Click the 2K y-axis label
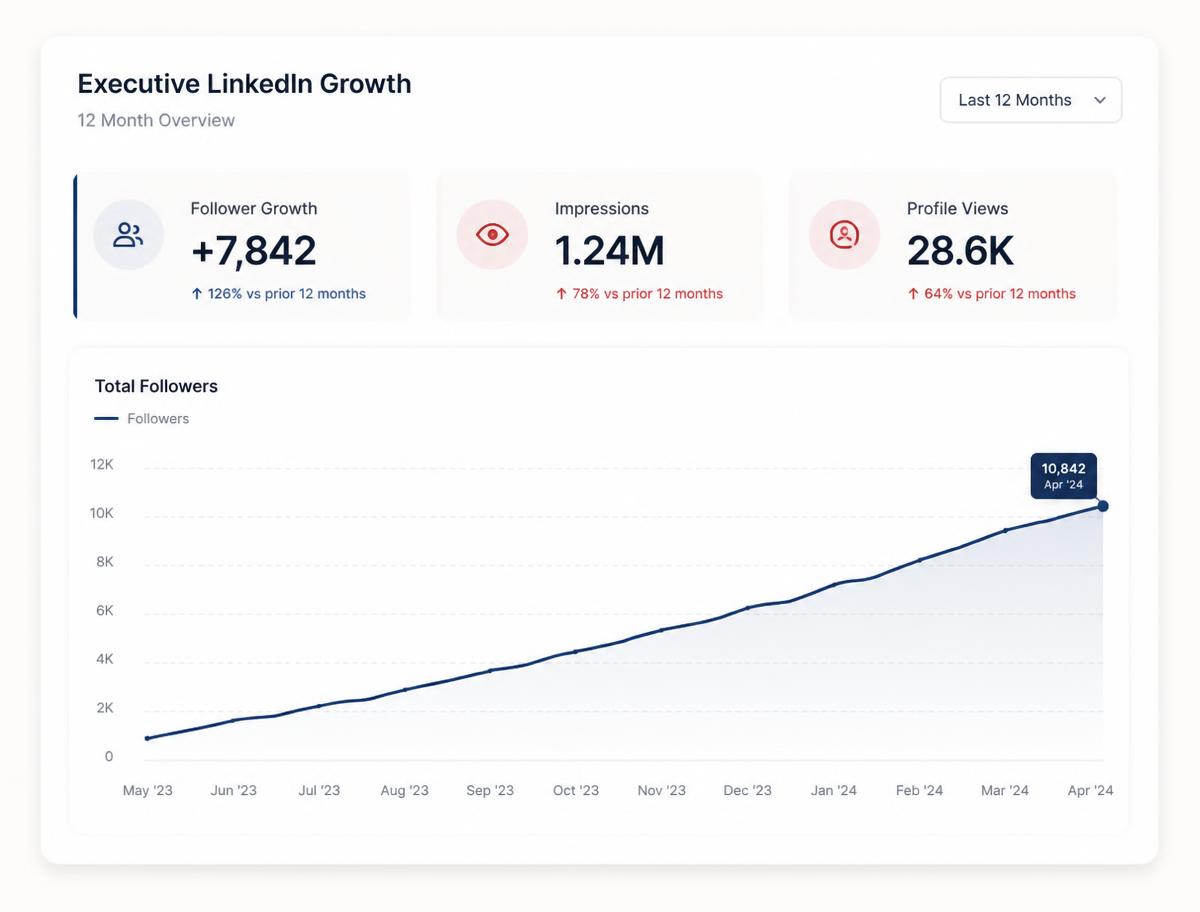Screen dimensions: 1200x912 tap(104, 708)
